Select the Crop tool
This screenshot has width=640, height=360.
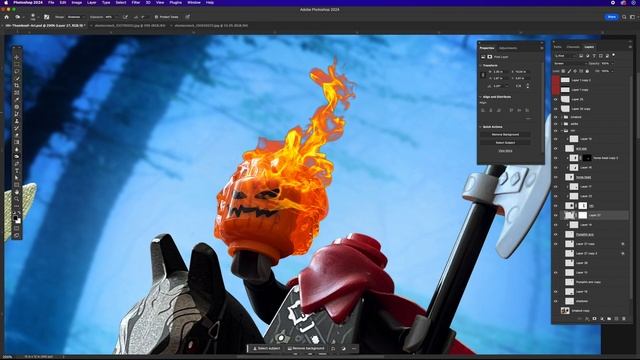click(16, 85)
